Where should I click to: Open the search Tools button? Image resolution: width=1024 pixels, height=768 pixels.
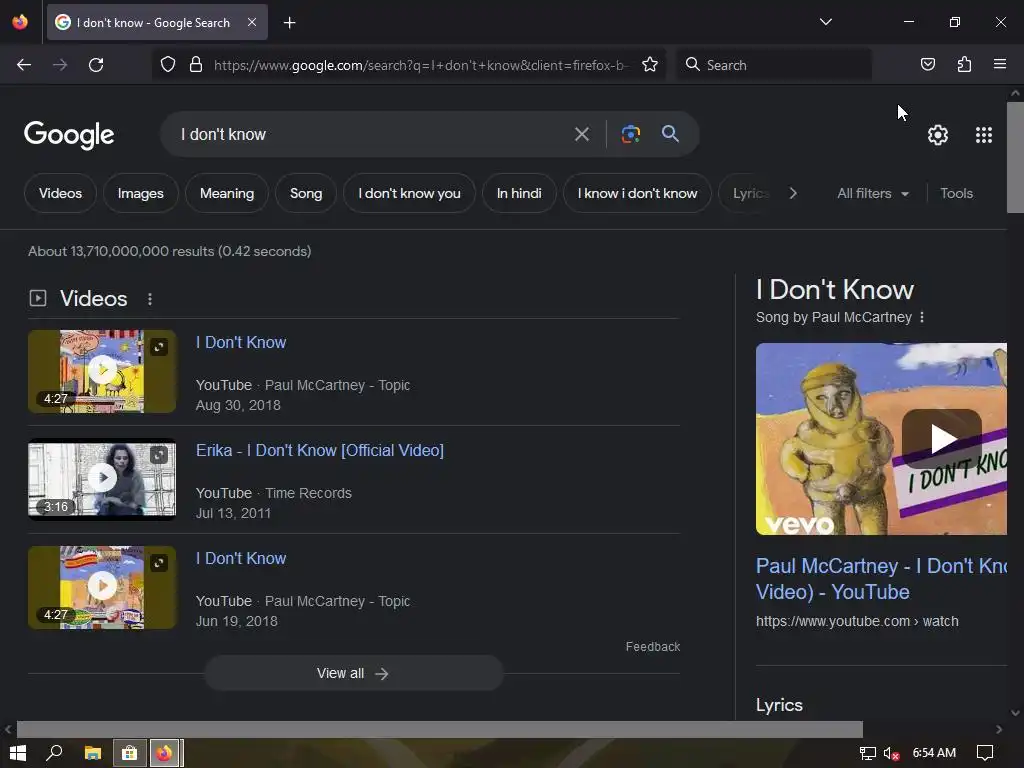956,193
